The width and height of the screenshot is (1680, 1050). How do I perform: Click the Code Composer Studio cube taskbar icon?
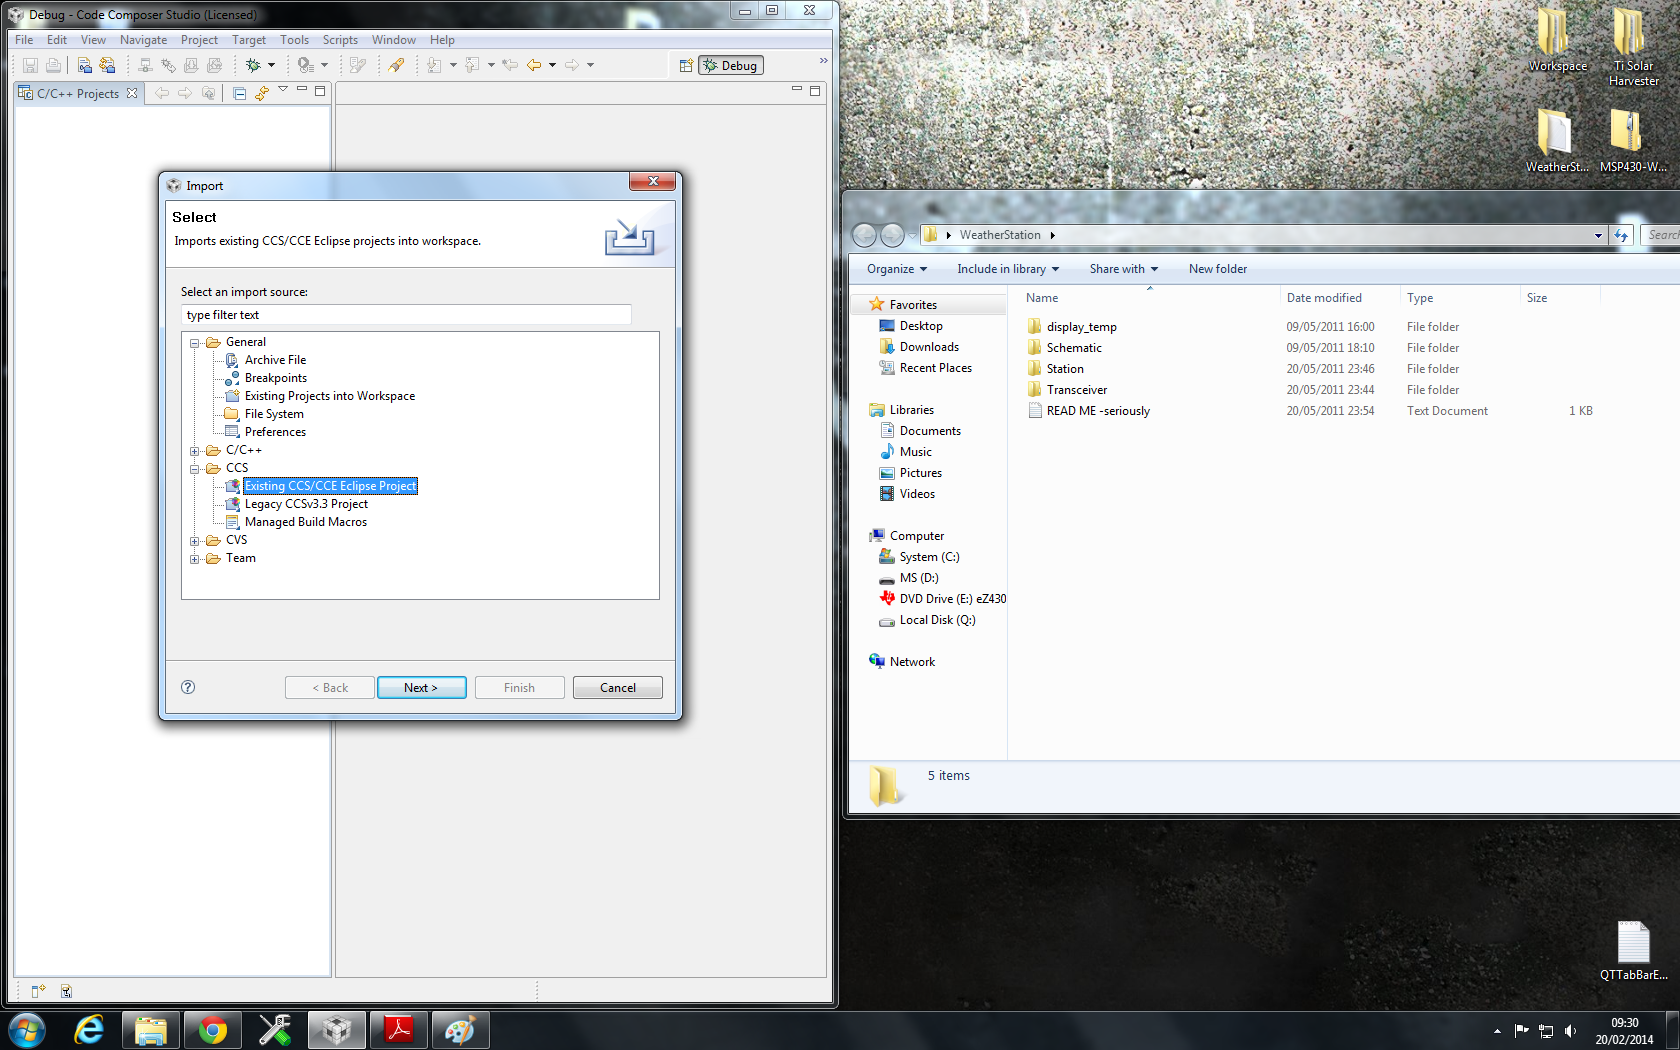coord(336,1030)
